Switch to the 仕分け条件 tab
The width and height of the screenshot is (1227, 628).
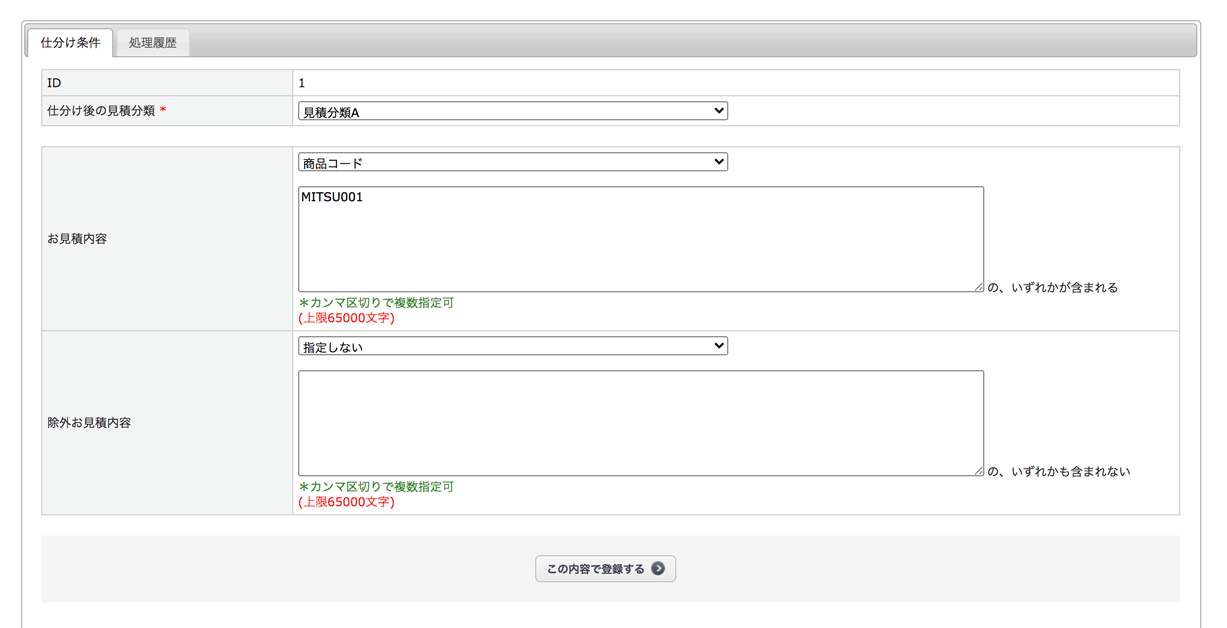[x=70, y=43]
